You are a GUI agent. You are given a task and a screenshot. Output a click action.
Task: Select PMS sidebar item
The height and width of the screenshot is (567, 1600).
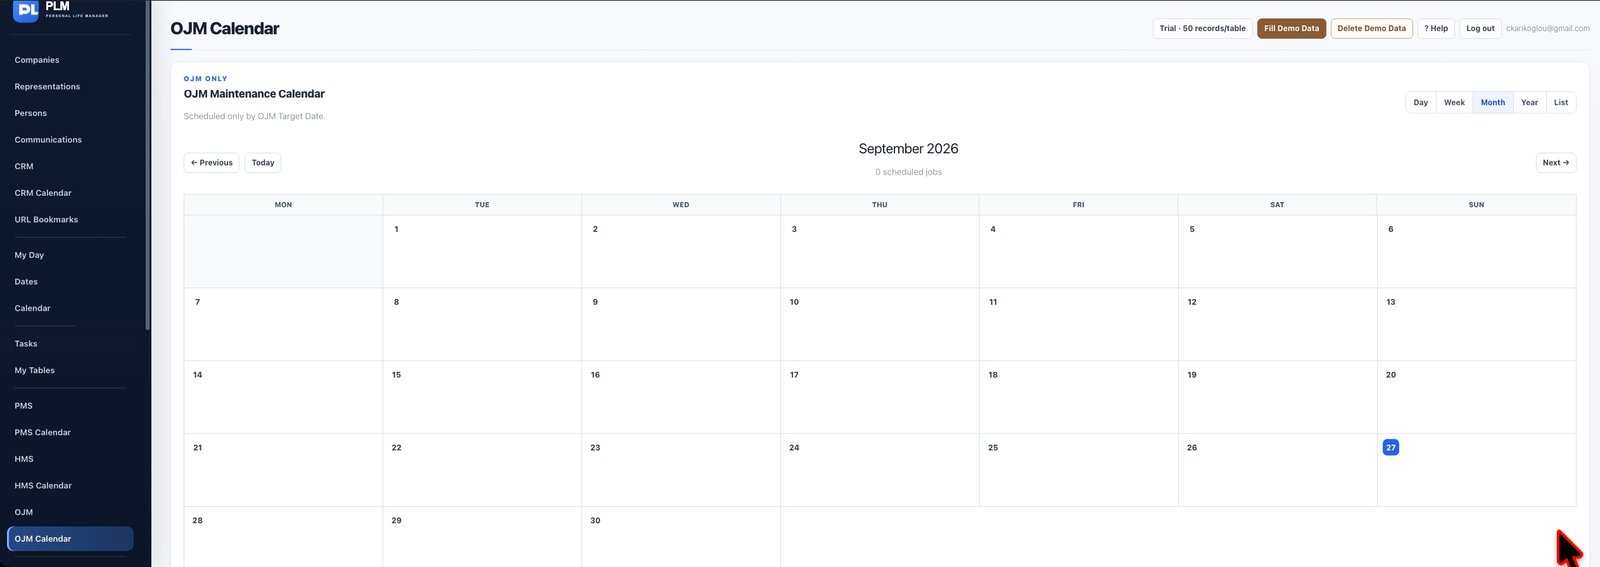coord(23,406)
